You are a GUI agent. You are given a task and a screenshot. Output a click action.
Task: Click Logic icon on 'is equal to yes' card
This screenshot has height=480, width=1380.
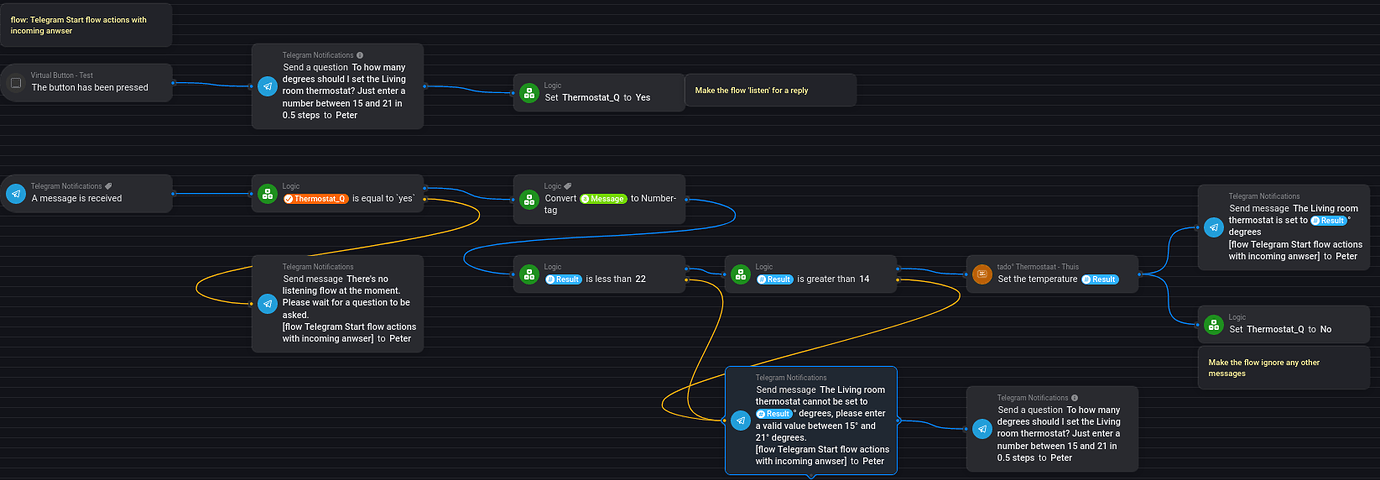[x=267, y=194]
